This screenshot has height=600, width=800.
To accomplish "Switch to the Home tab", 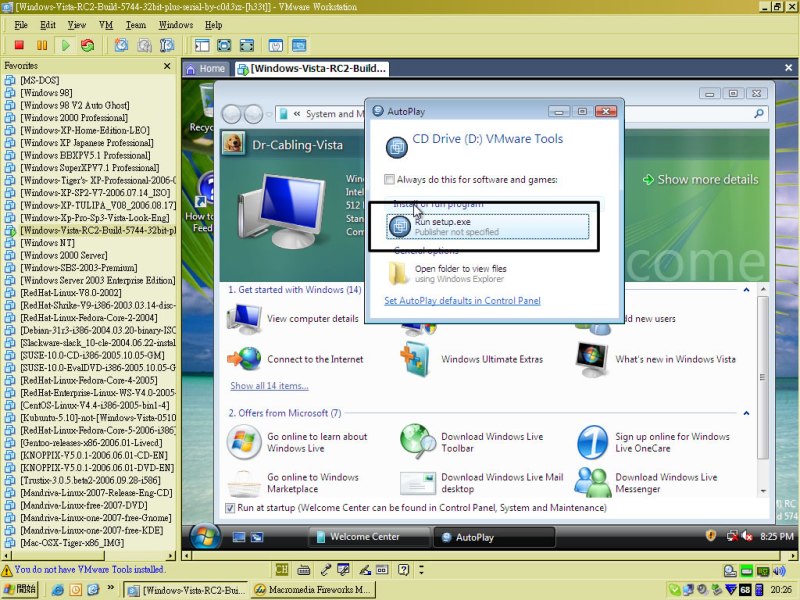I will pyautogui.click(x=206, y=68).
